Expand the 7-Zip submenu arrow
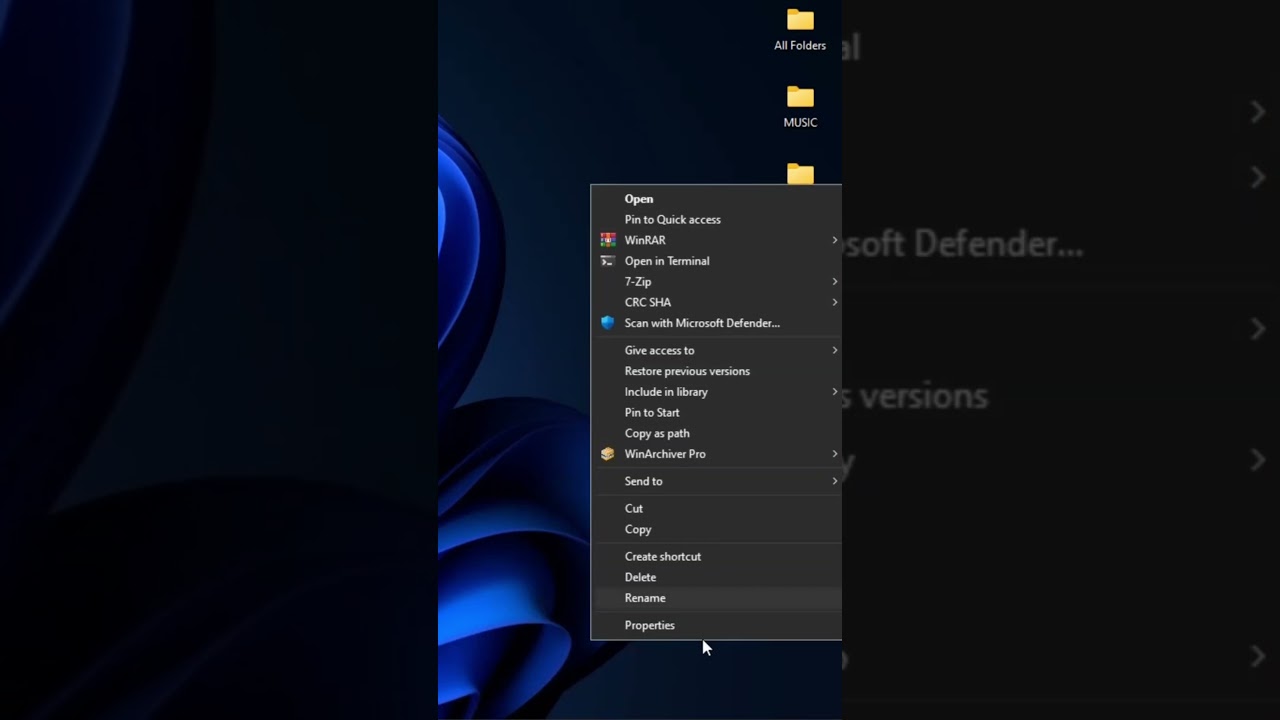The width and height of the screenshot is (1280, 720). coord(834,282)
